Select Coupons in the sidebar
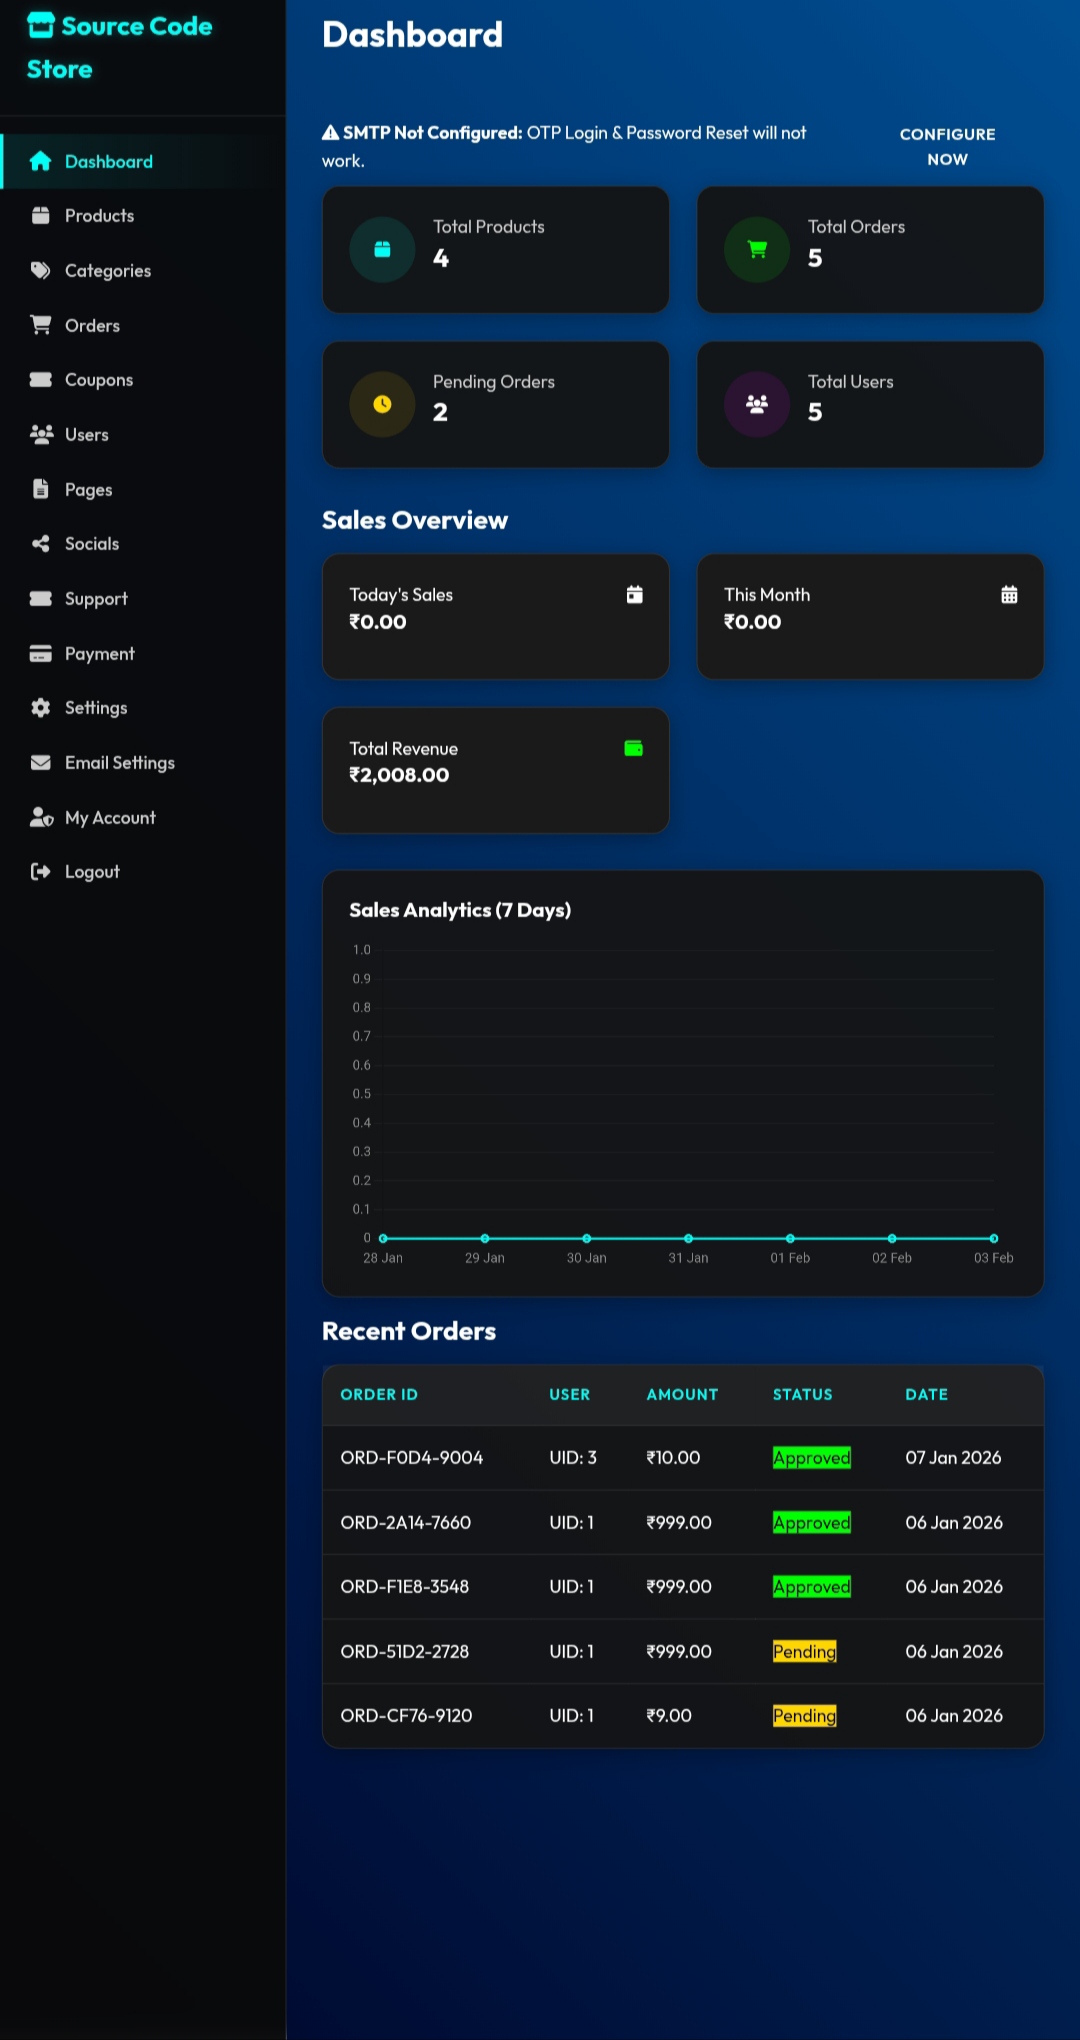The image size is (1080, 2040). [x=143, y=379]
